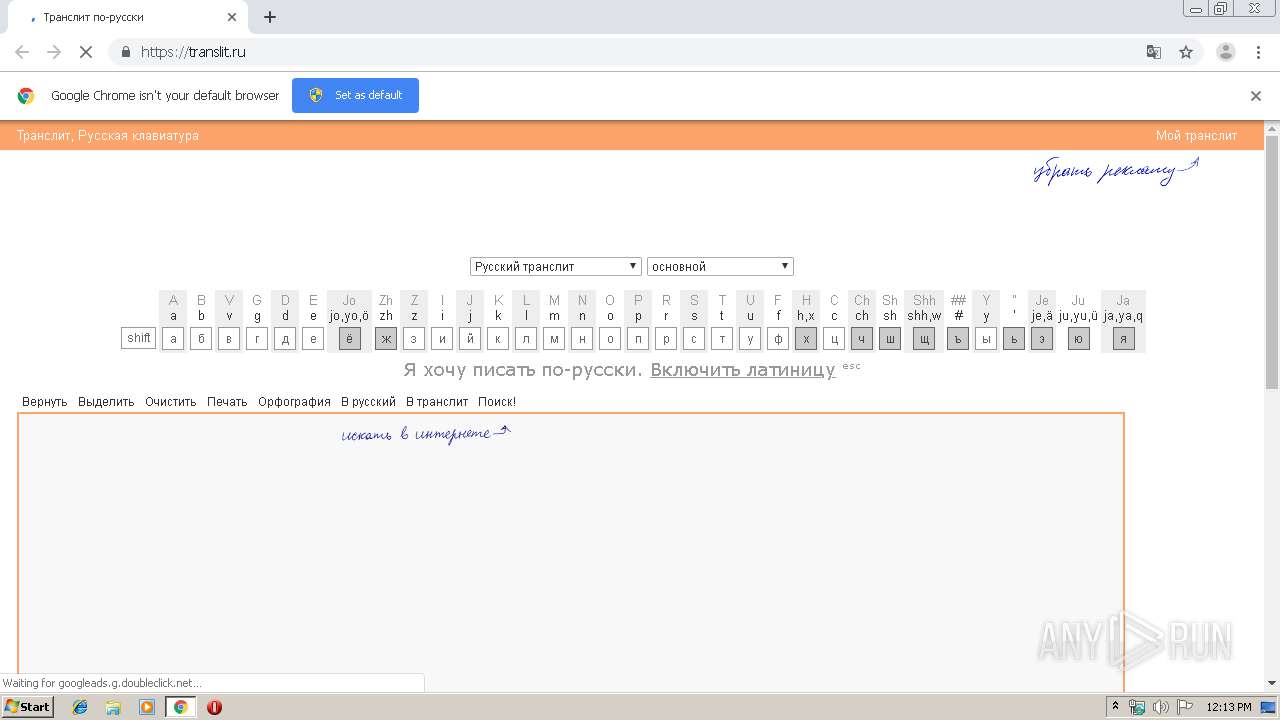Image resolution: width=1280 pixels, height=720 pixels.
Task: Click the Cyrillic 'а' virtual key
Action: click(x=173, y=338)
